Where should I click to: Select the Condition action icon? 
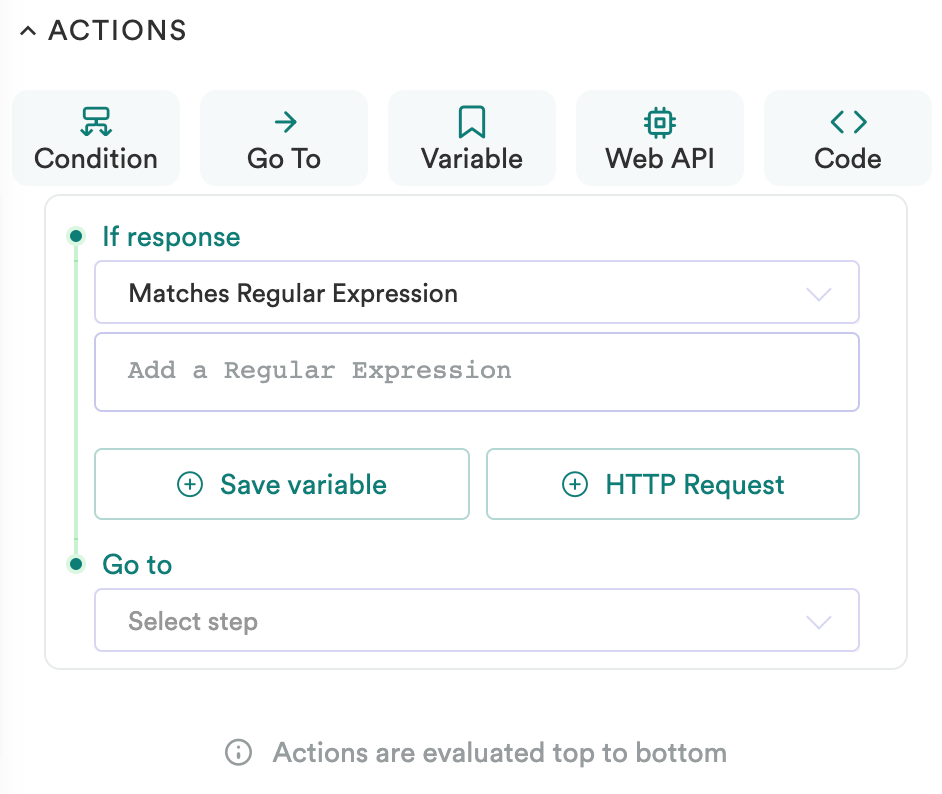click(x=96, y=122)
